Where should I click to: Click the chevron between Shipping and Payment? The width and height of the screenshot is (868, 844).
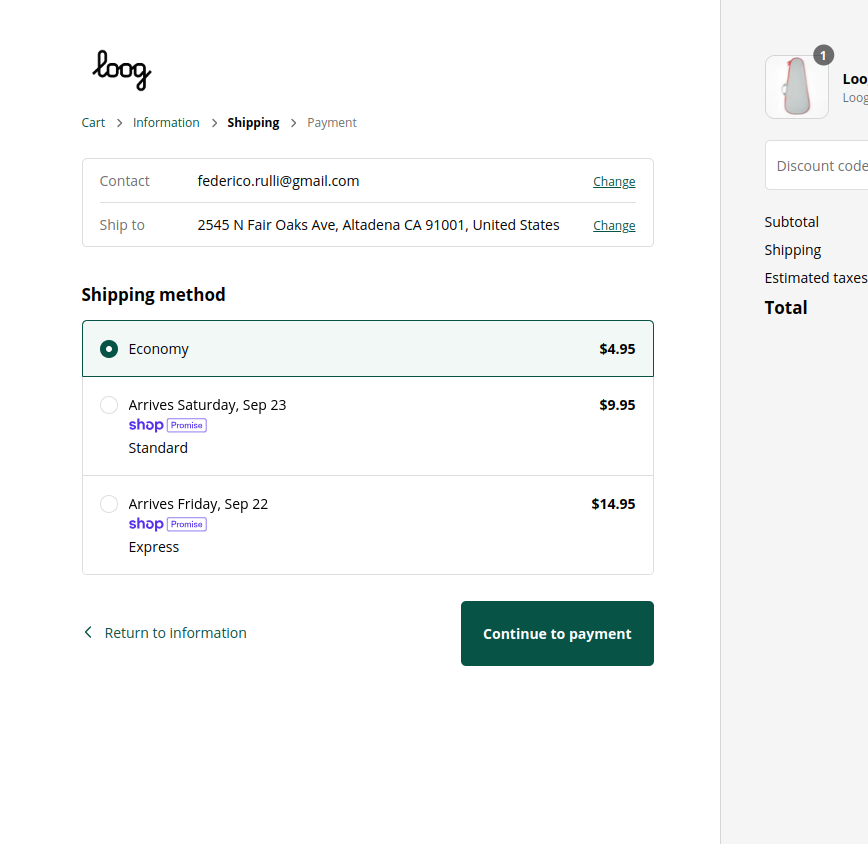coord(293,123)
